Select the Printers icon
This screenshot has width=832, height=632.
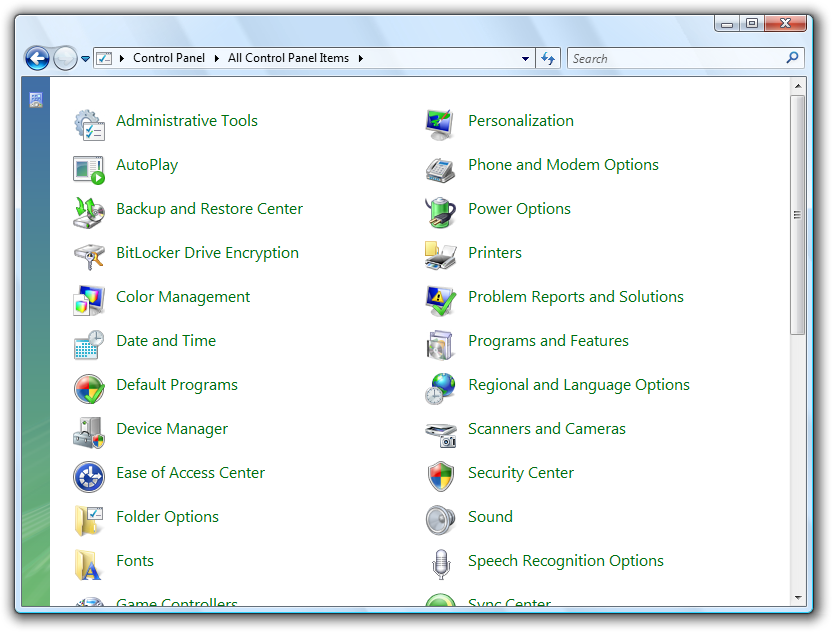tap(440, 256)
